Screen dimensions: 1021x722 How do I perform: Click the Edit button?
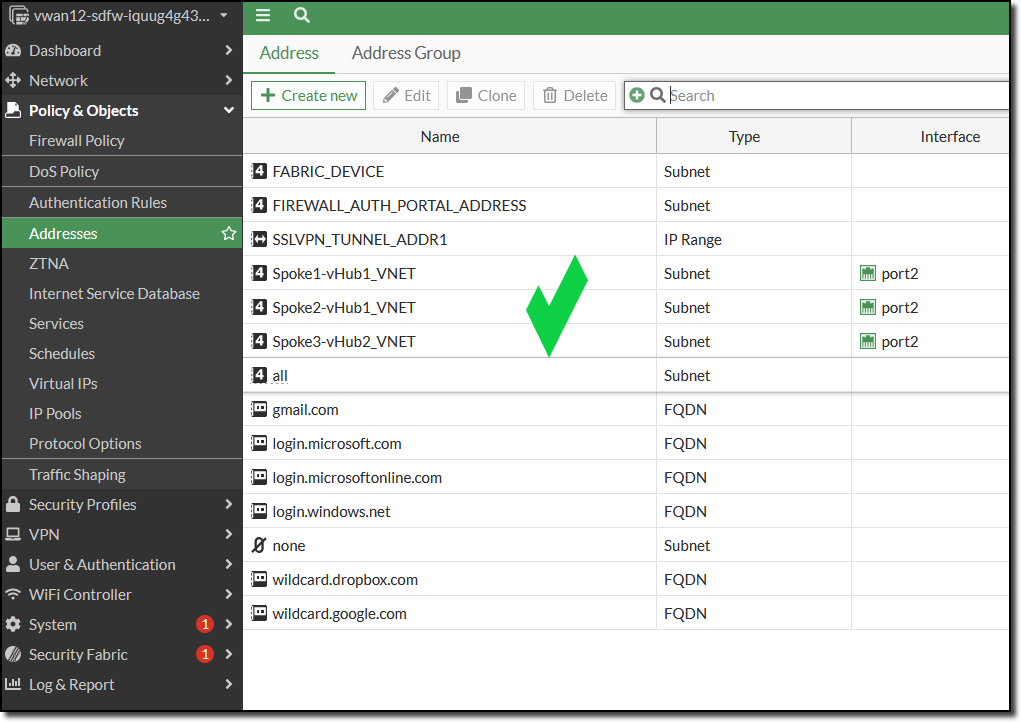point(406,96)
